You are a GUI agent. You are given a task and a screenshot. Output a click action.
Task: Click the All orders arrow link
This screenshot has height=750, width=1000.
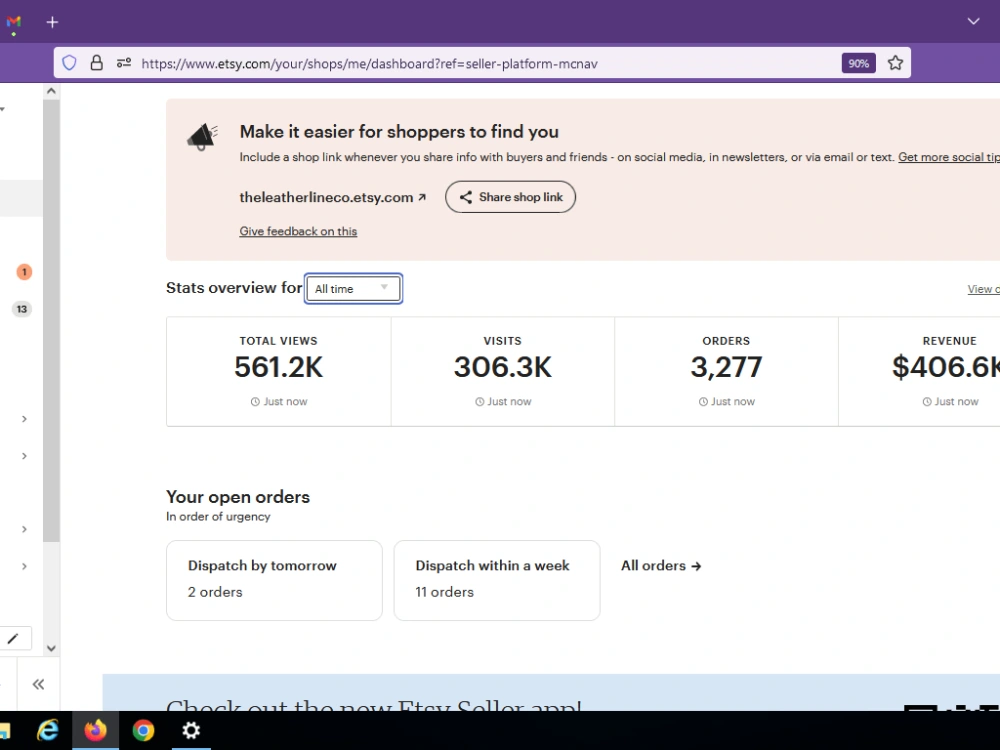pyautogui.click(x=661, y=566)
